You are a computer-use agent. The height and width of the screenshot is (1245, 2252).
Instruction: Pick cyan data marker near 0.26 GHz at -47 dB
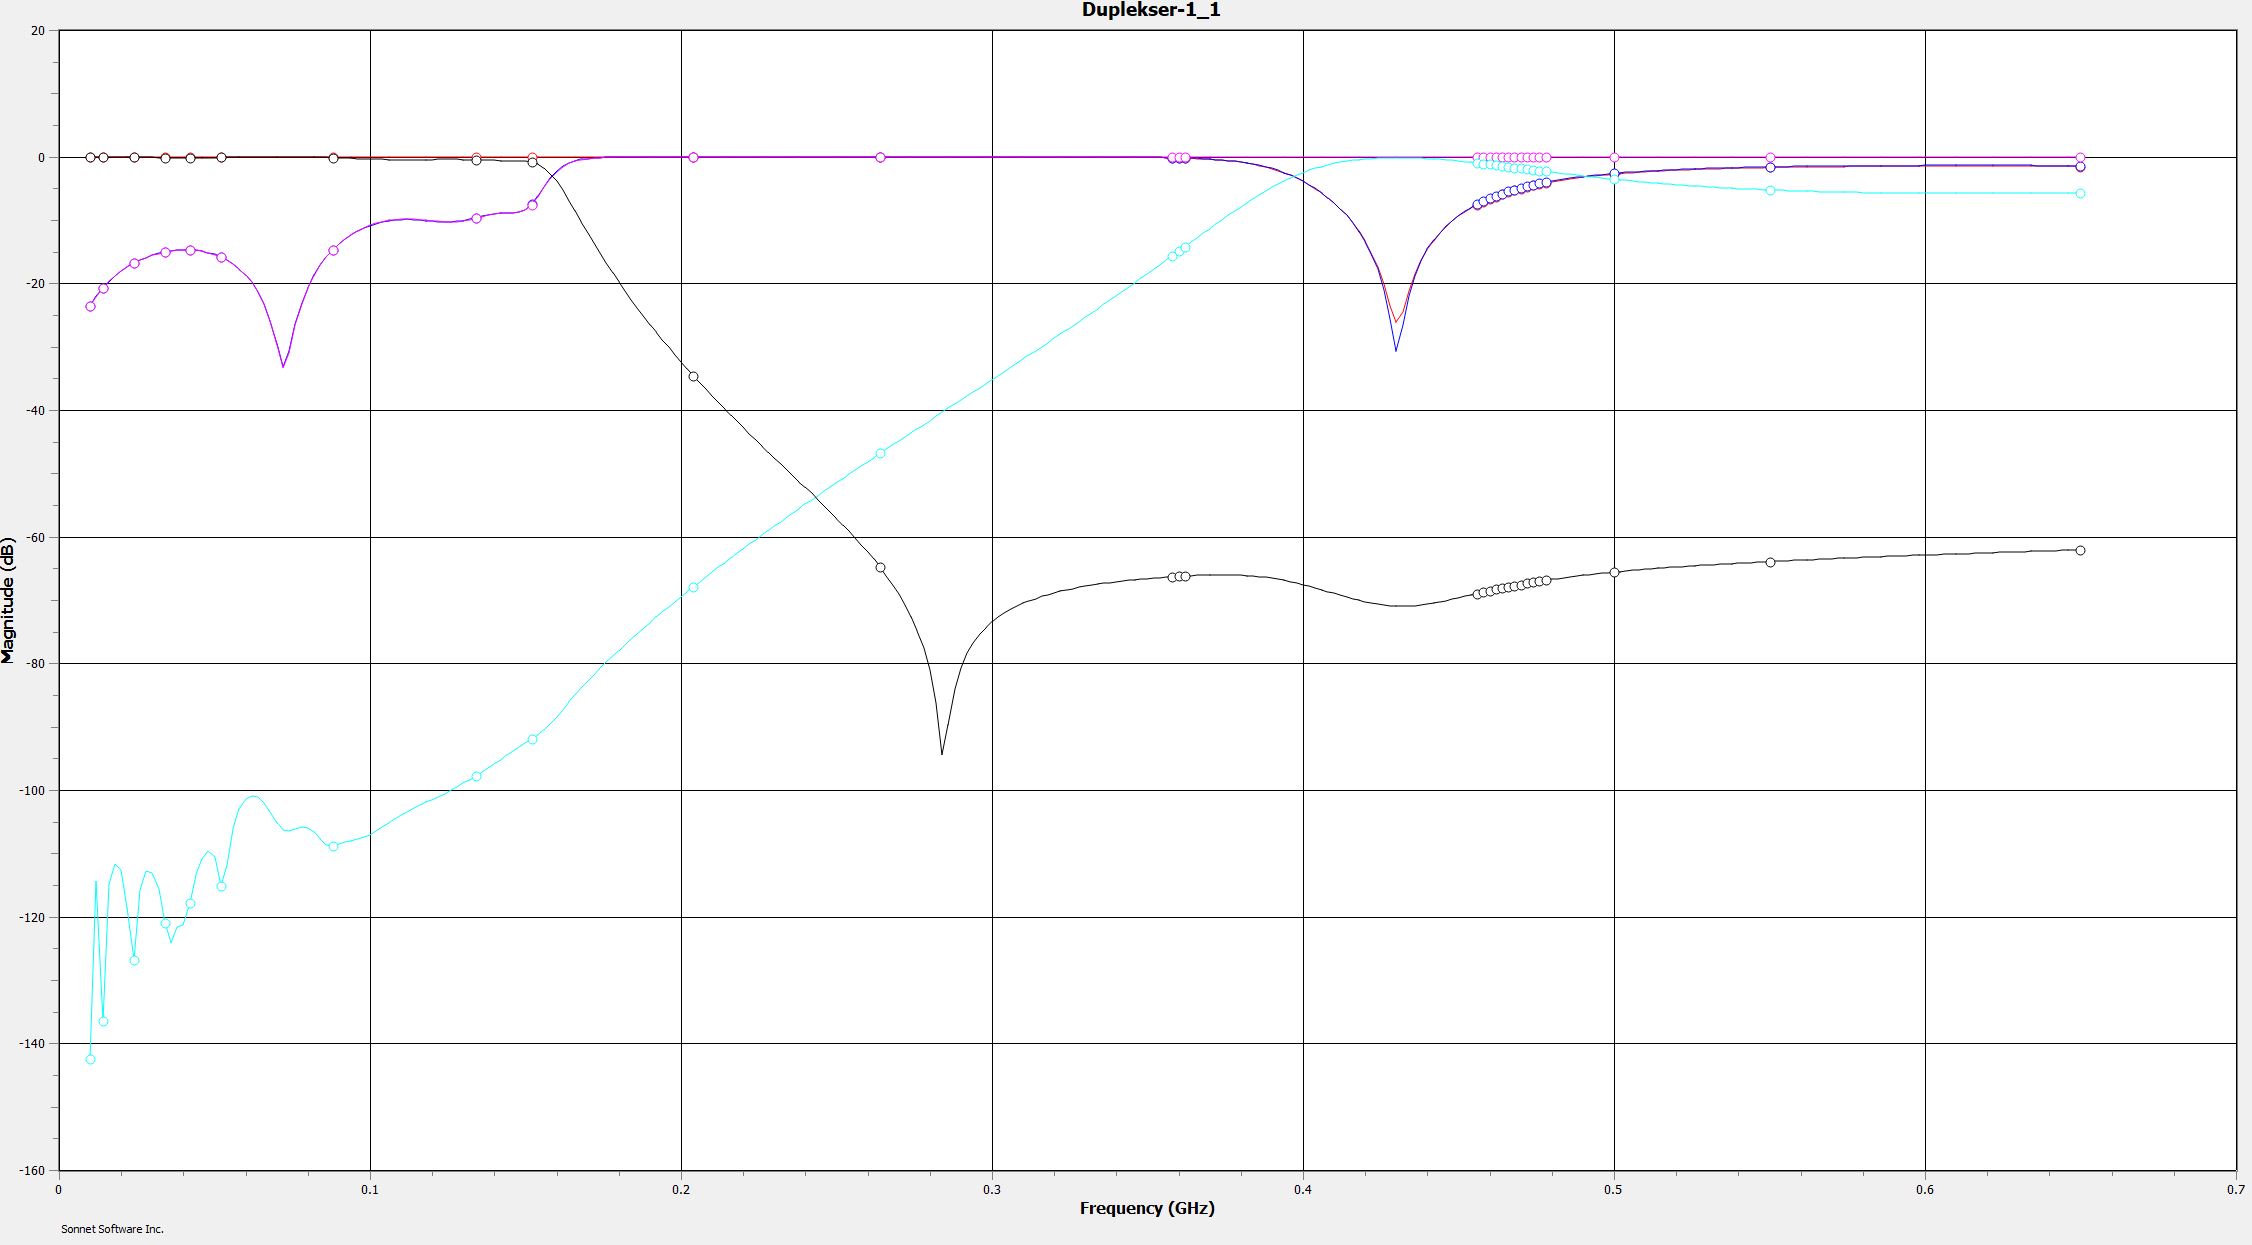pyautogui.click(x=880, y=453)
